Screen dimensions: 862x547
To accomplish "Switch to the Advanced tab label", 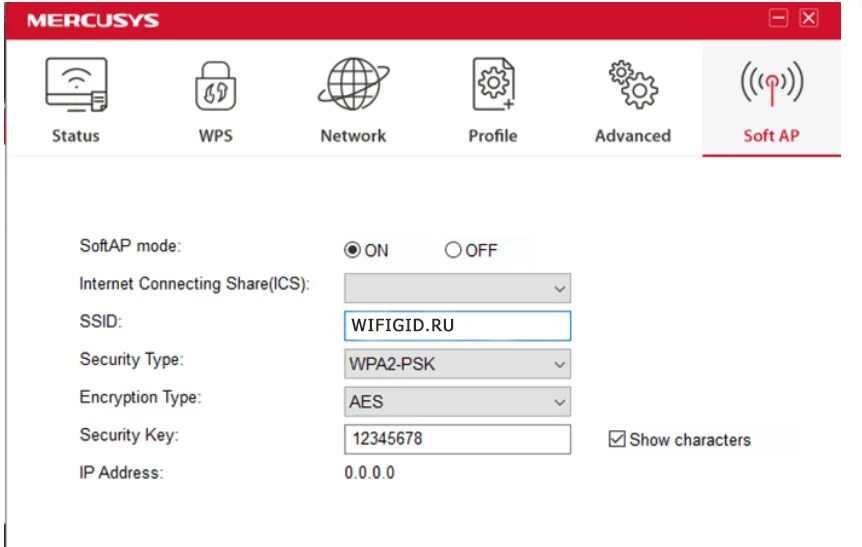I will click(633, 136).
